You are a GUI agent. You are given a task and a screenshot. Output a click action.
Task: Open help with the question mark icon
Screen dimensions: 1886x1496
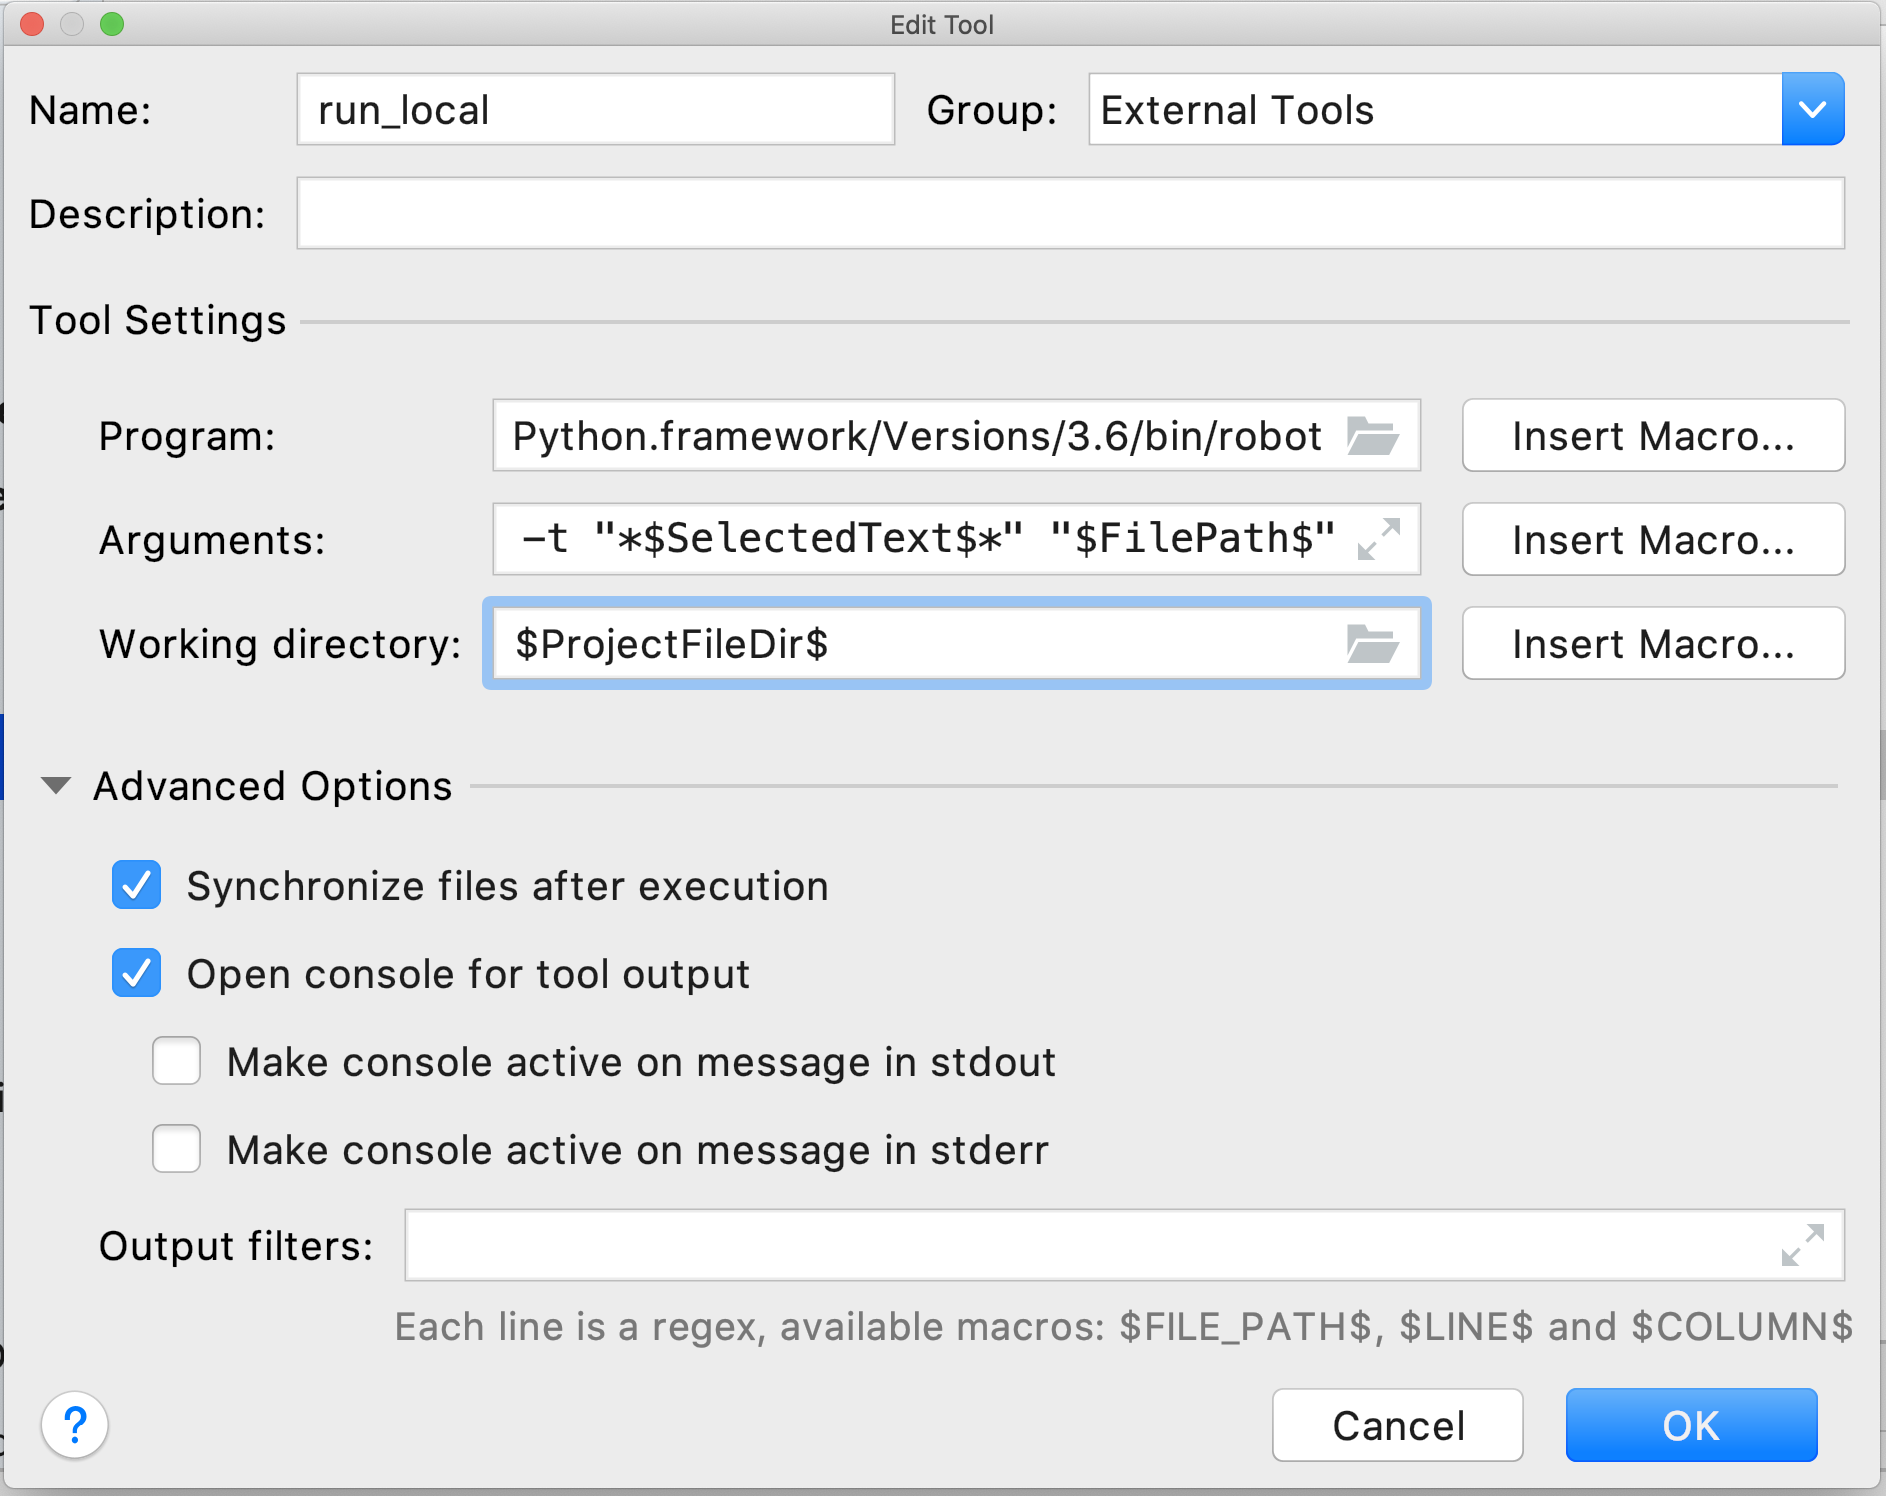click(x=75, y=1424)
